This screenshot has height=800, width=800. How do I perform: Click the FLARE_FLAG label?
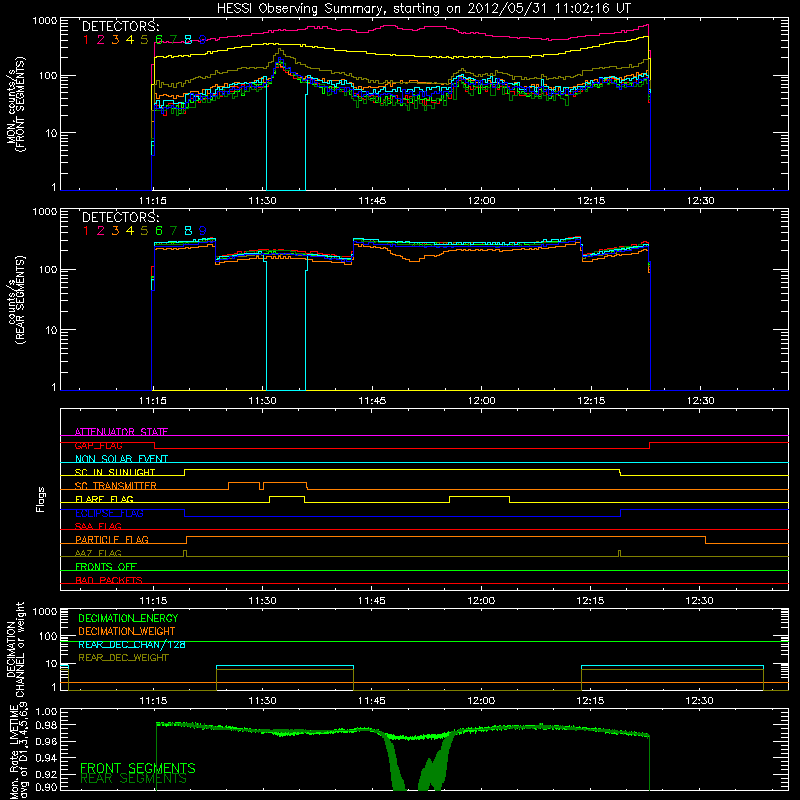click(104, 499)
